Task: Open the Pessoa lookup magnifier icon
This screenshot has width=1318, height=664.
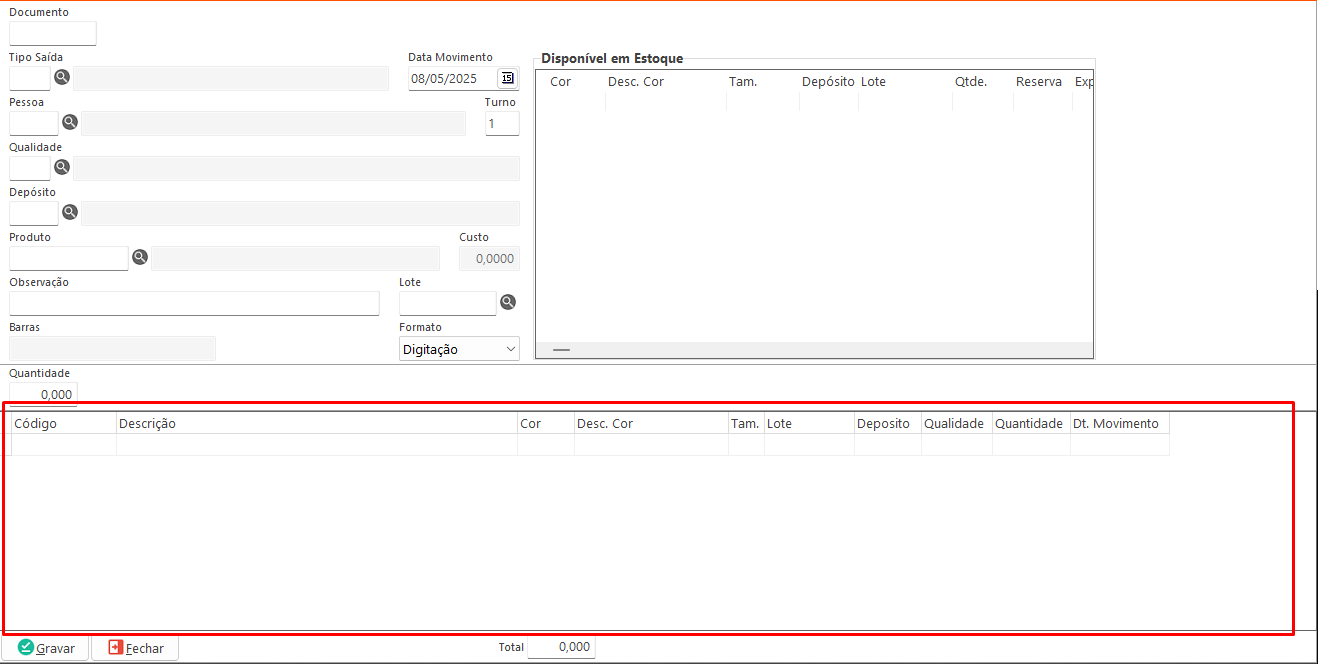Action: 70,122
